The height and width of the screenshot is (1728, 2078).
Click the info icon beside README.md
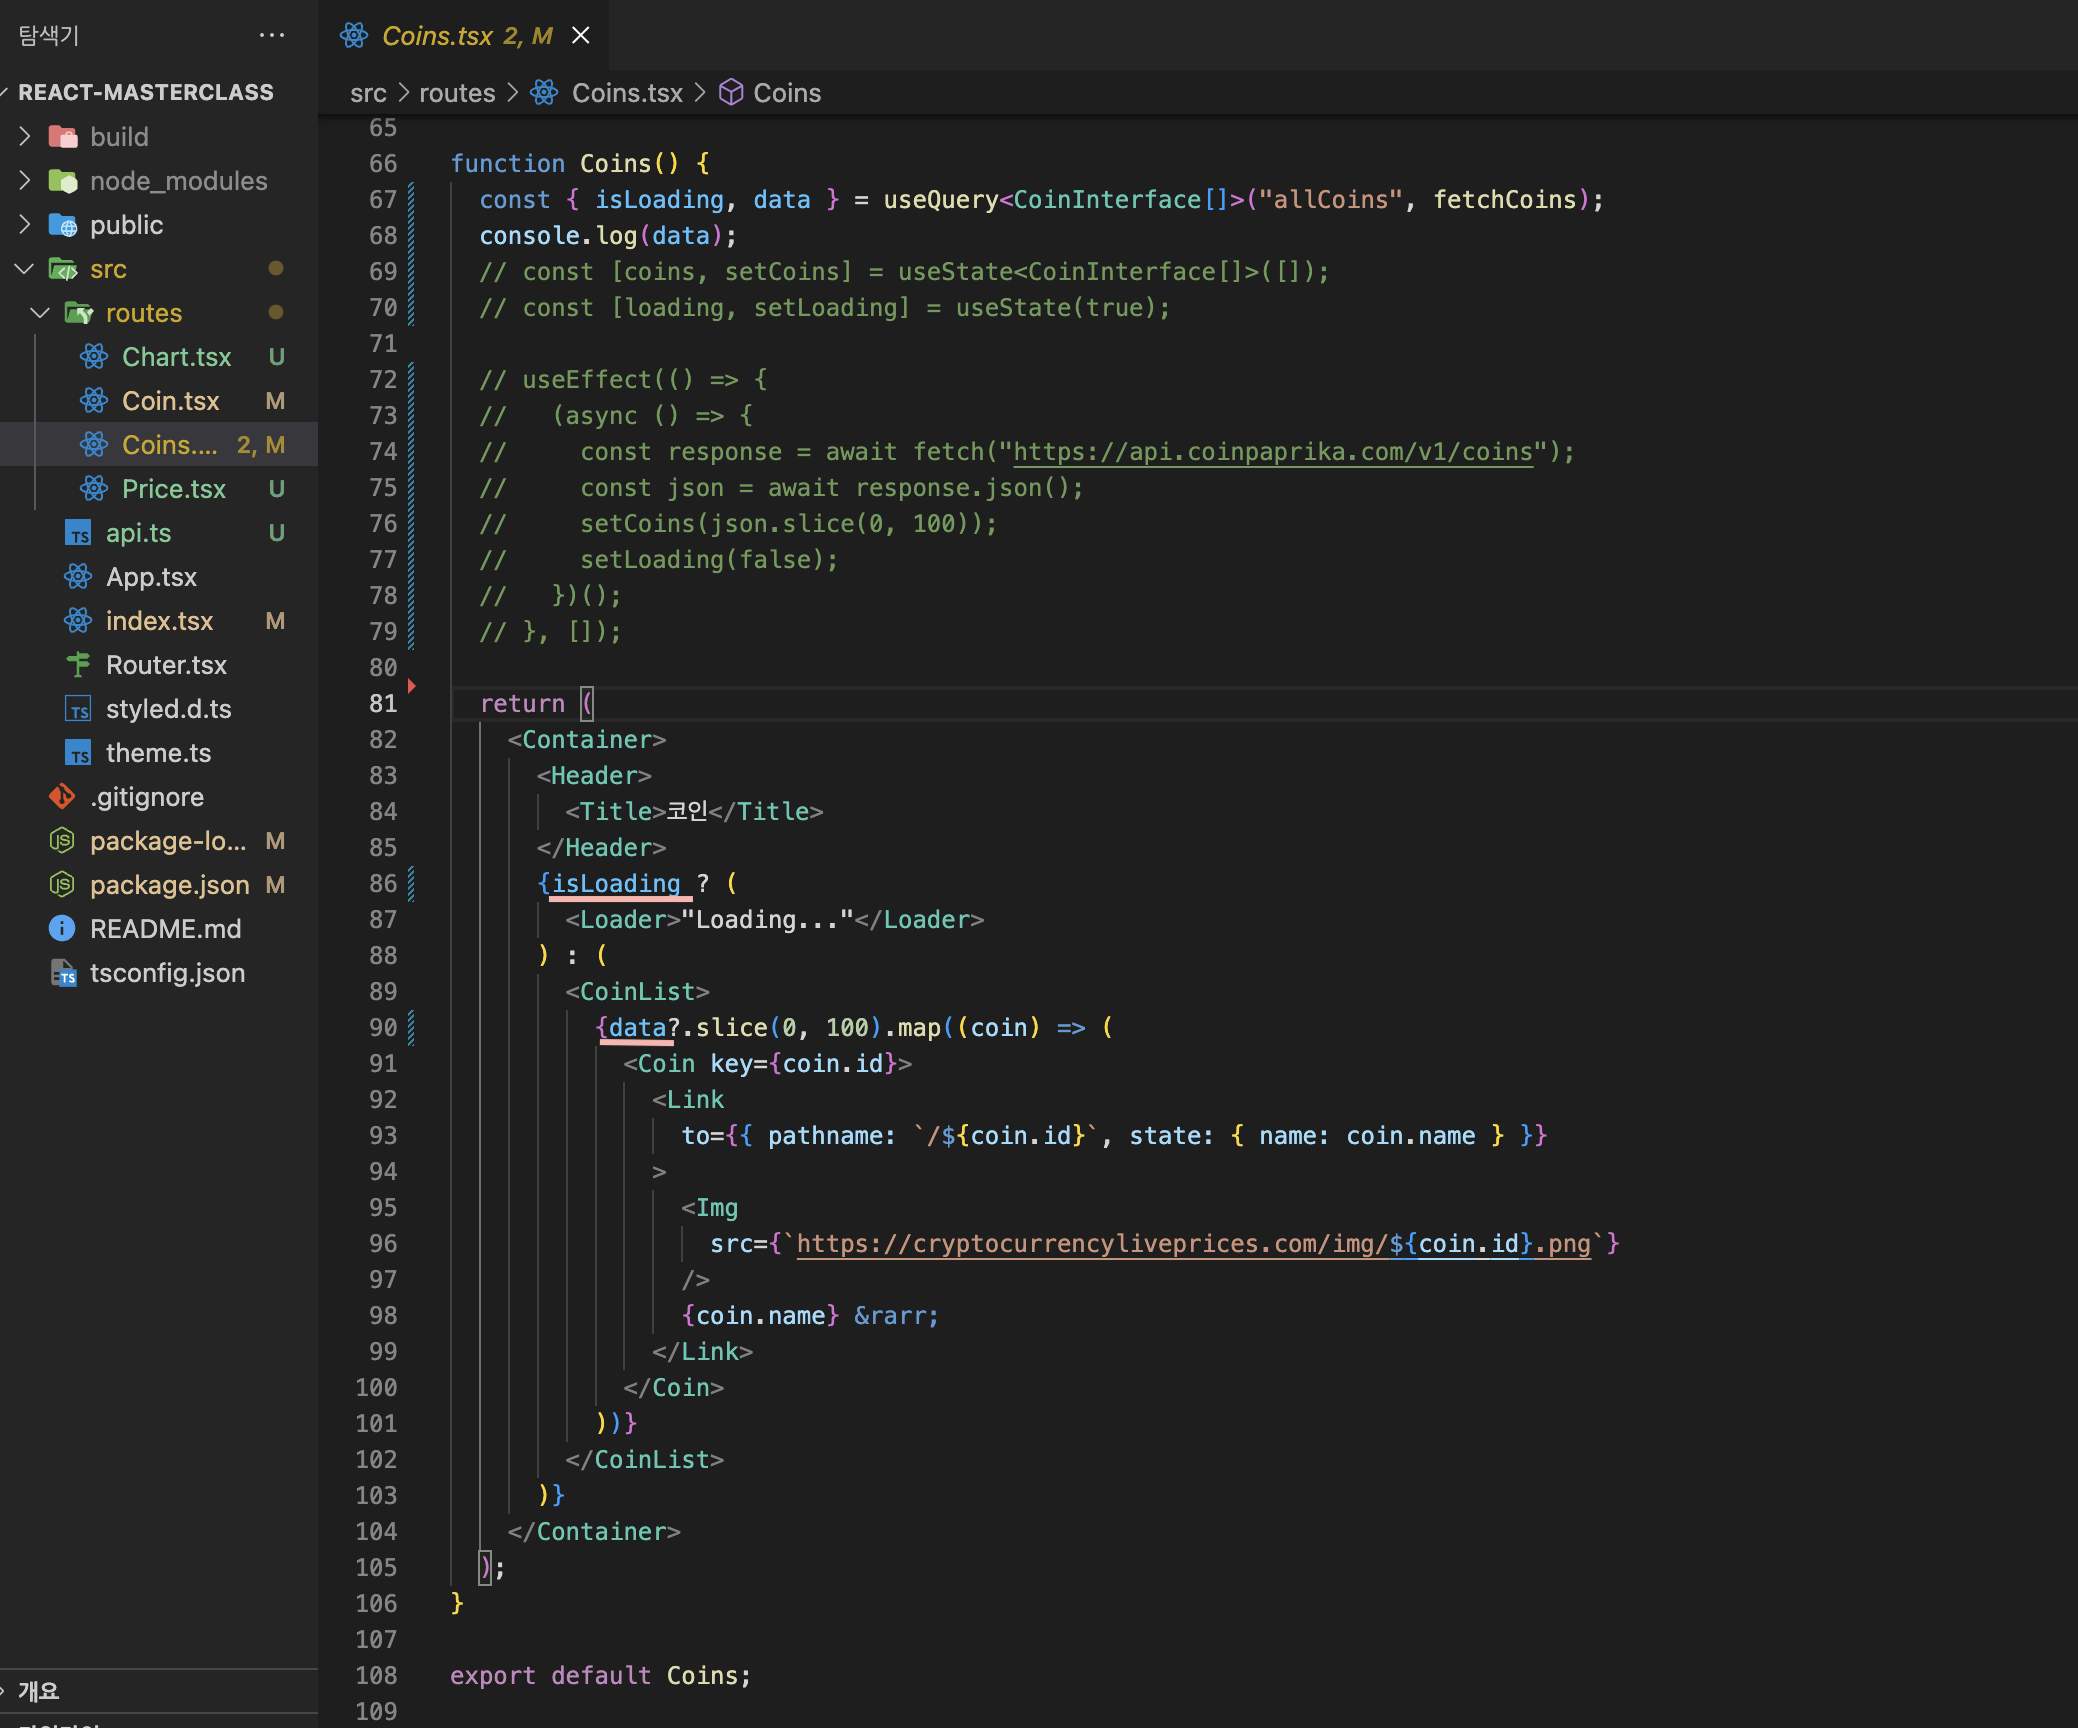pos(62,929)
